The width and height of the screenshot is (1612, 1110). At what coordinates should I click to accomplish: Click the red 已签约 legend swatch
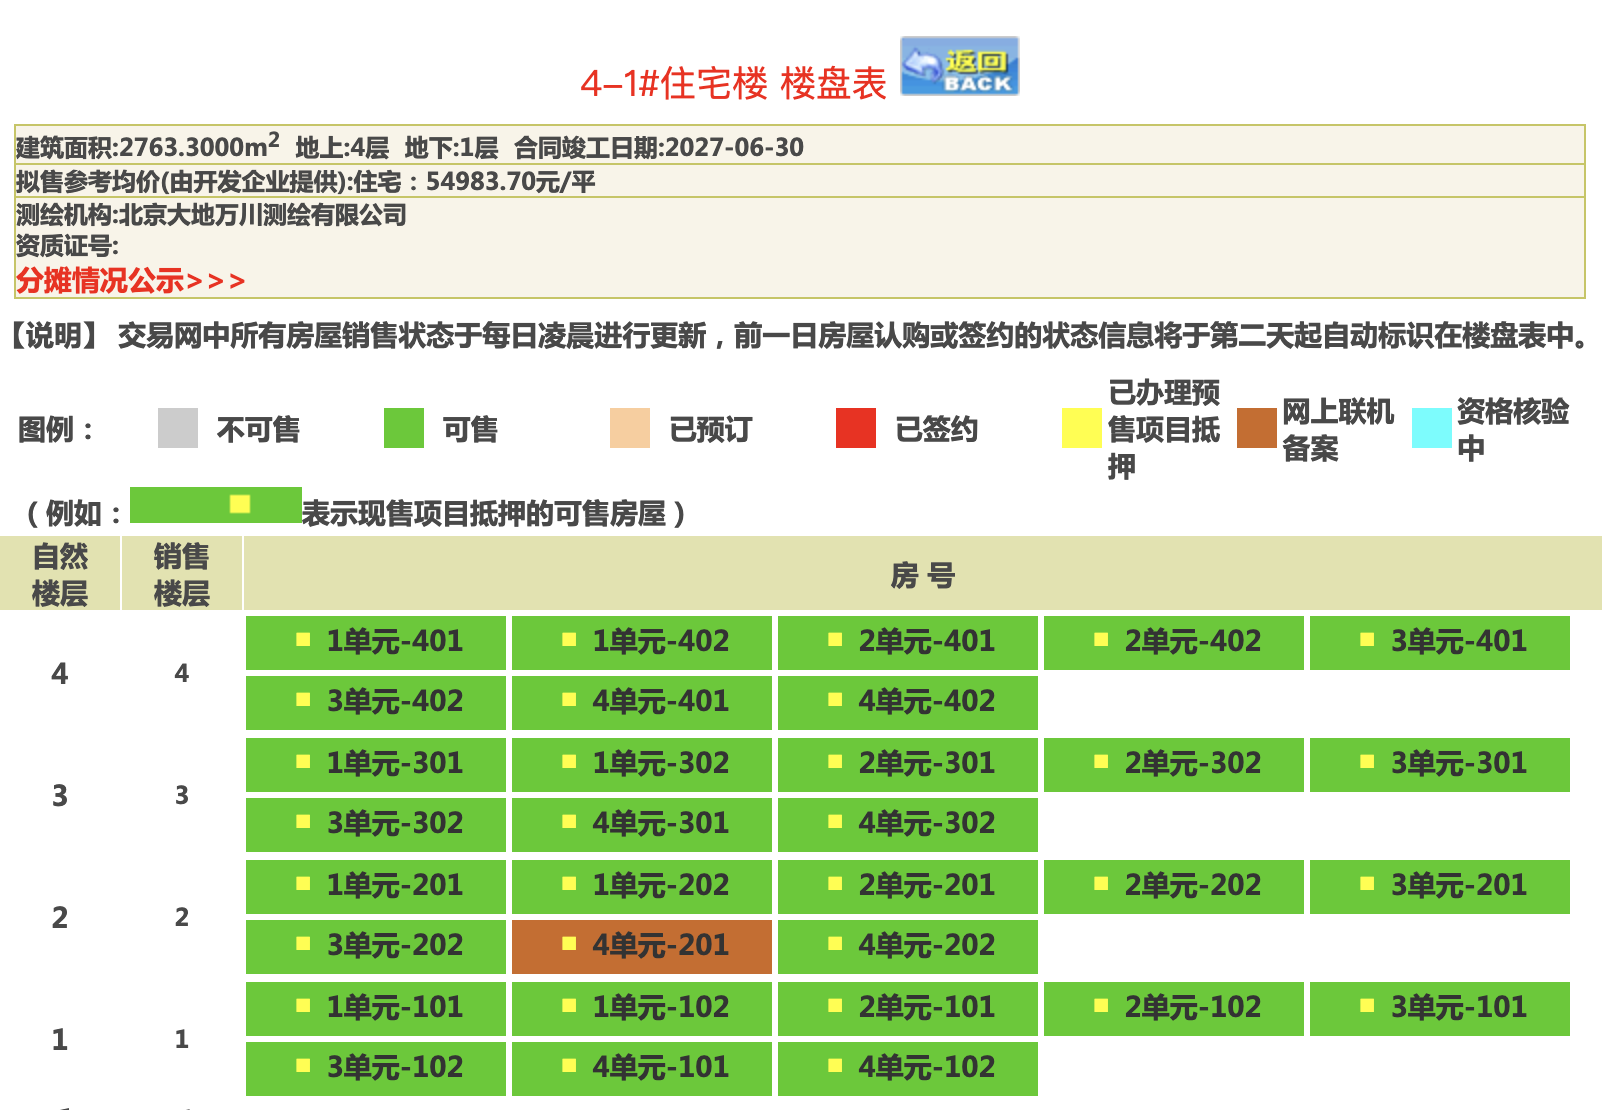point(855,429)
